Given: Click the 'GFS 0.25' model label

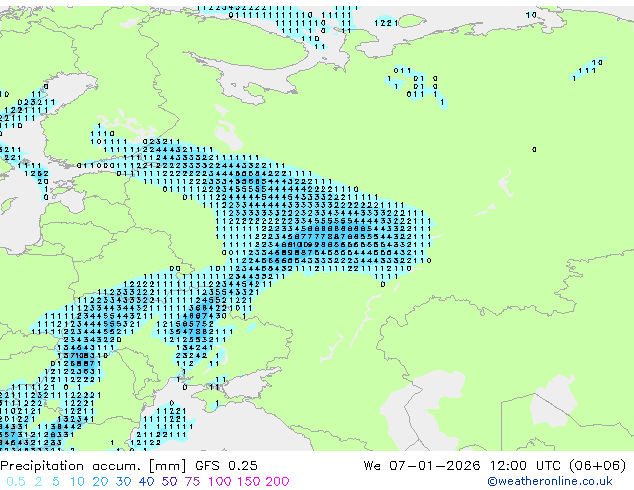Looking at the screenshot, I should click(226, 466).
